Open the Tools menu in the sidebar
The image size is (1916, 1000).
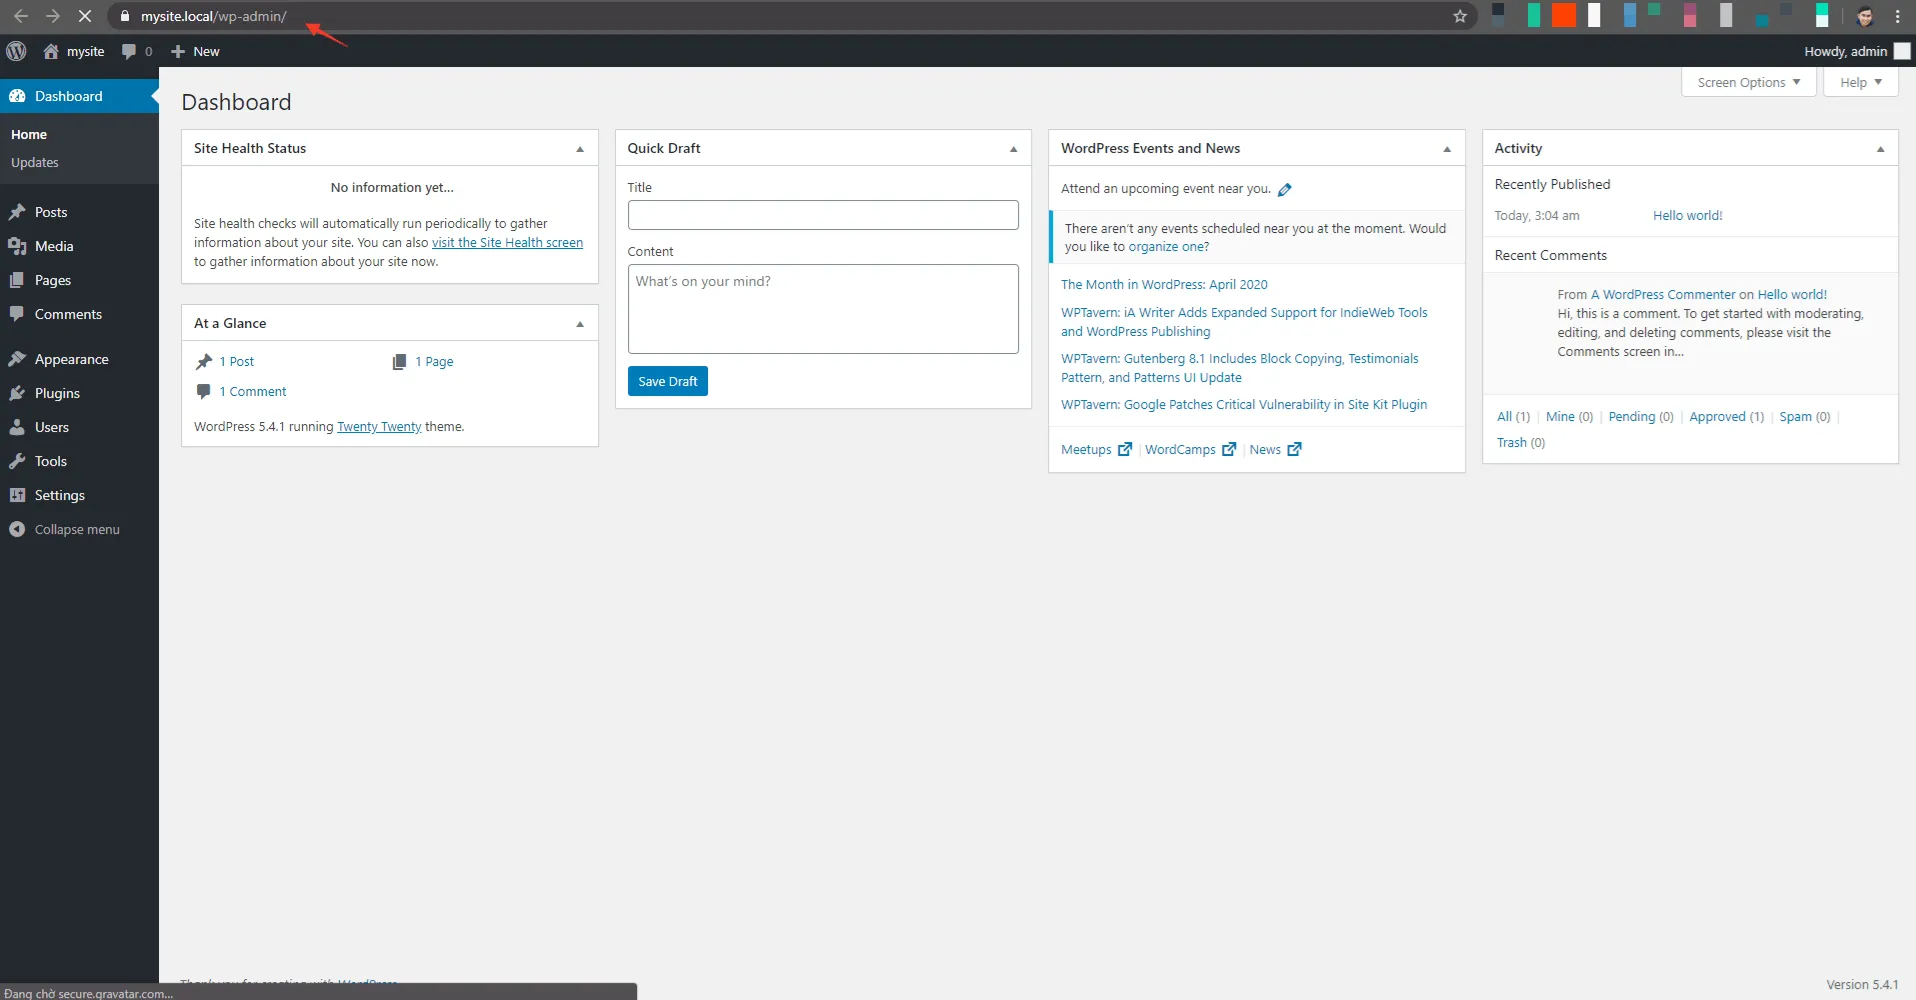pos(79,461)
